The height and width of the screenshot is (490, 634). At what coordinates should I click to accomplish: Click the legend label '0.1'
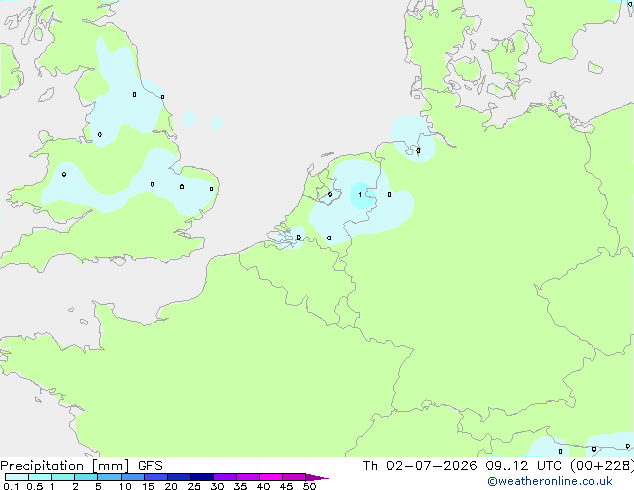tap(11, 486)
